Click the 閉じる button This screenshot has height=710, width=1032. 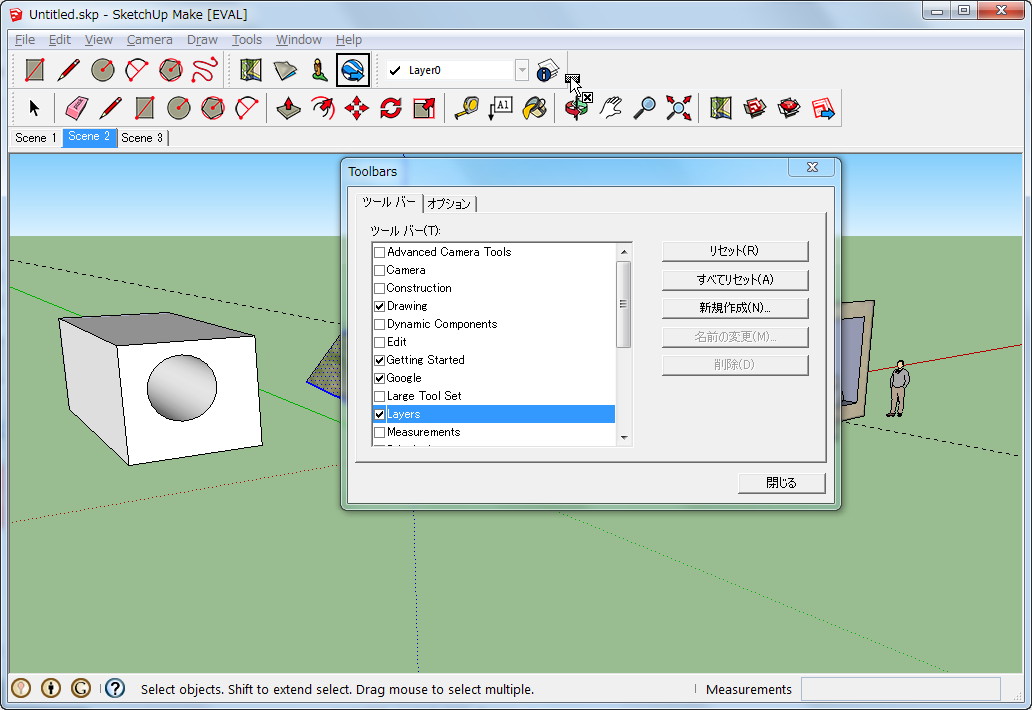click(781, 483)
